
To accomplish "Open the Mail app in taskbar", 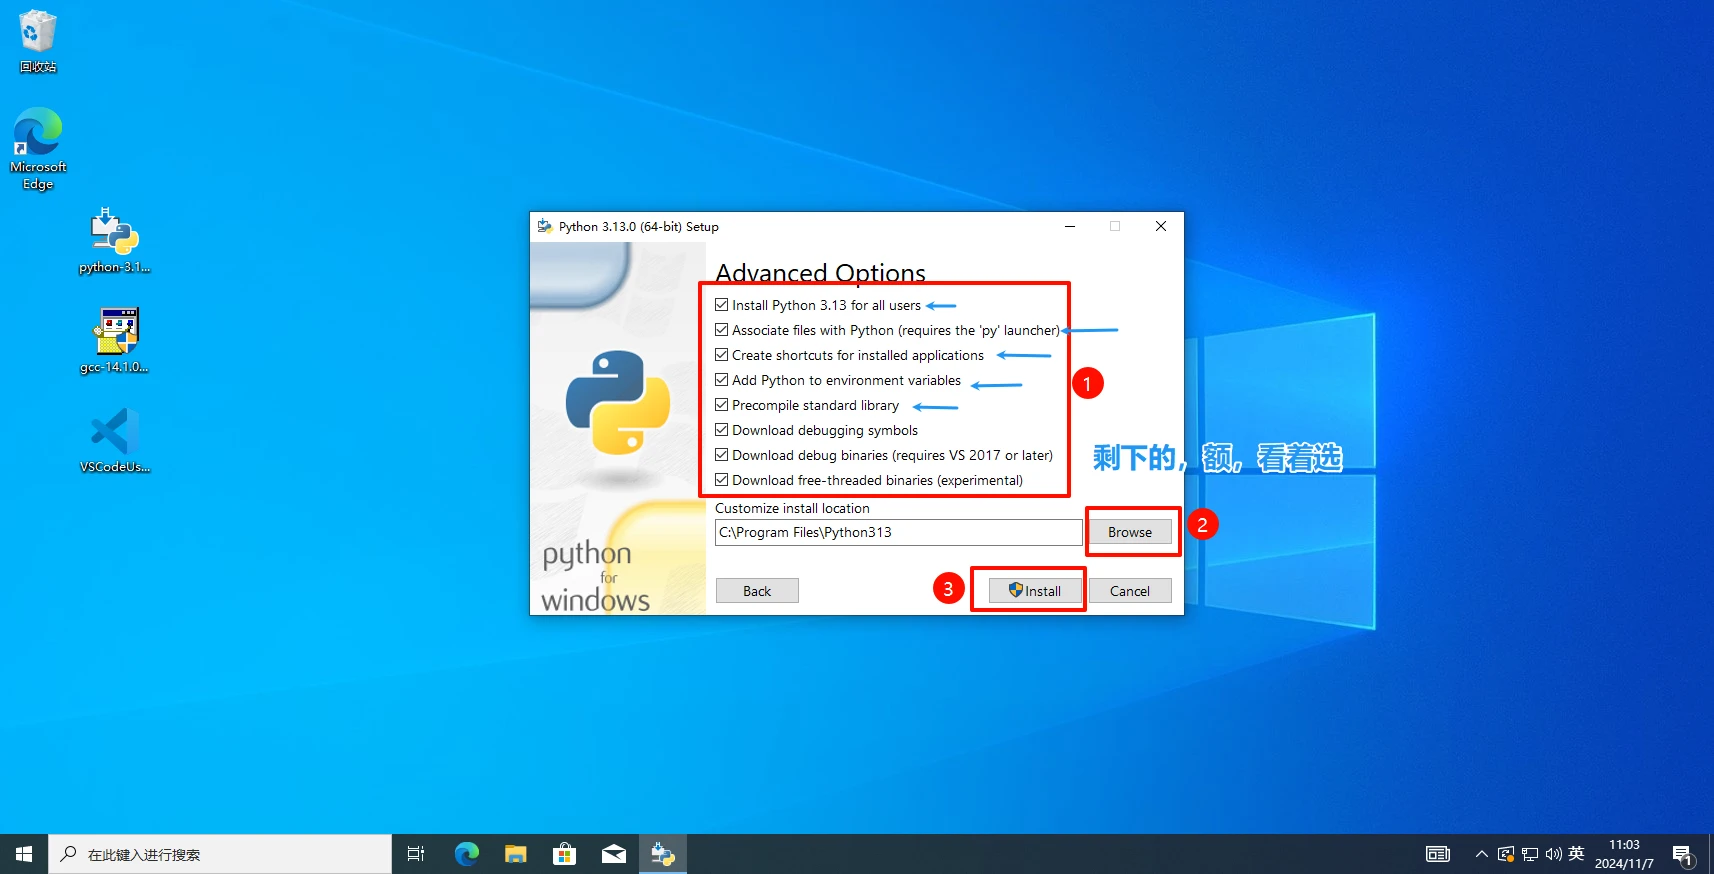I will (613, 854).
